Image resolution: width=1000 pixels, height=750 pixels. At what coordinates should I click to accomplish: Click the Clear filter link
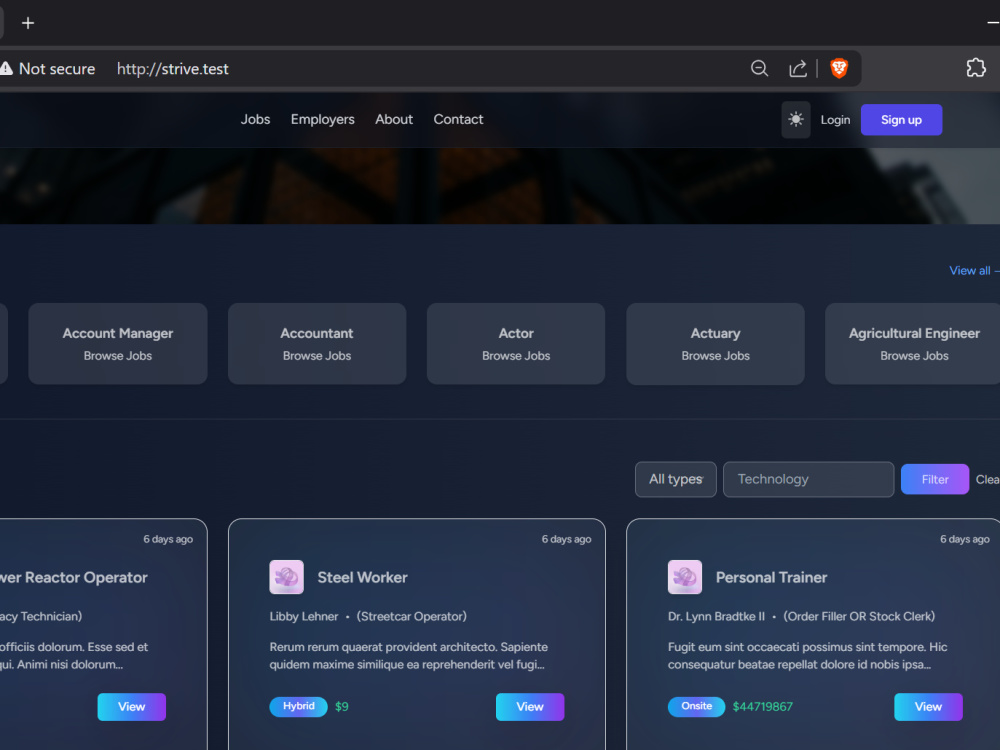987,480
